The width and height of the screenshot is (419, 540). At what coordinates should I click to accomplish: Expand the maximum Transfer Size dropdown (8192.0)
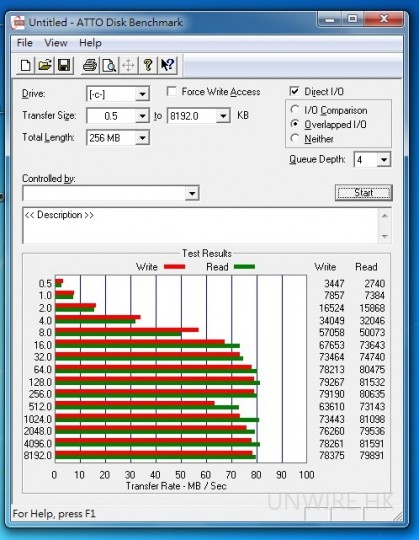point(223,116)
